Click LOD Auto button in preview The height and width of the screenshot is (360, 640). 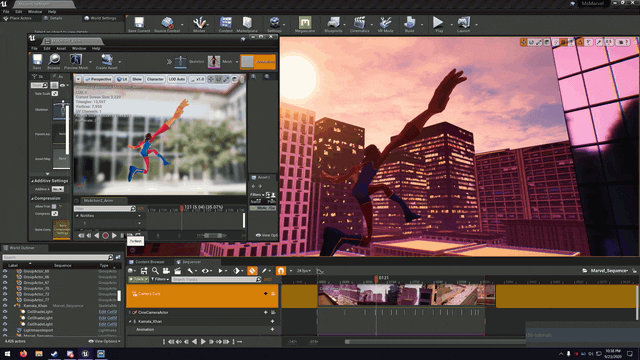[177, 79]
